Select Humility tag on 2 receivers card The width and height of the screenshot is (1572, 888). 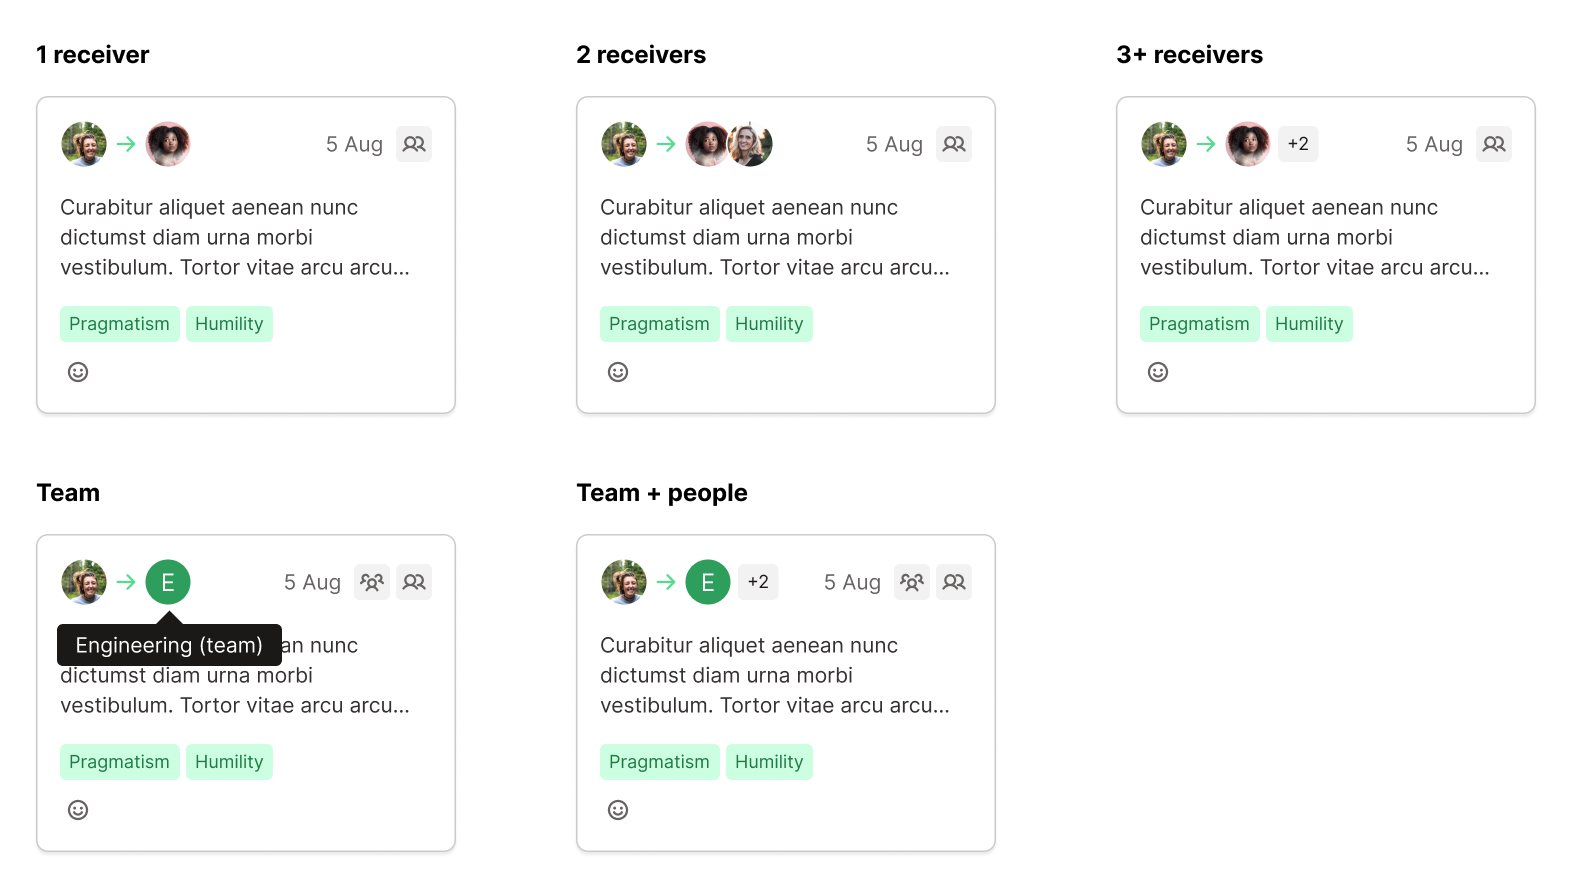(x=769, y=324)
